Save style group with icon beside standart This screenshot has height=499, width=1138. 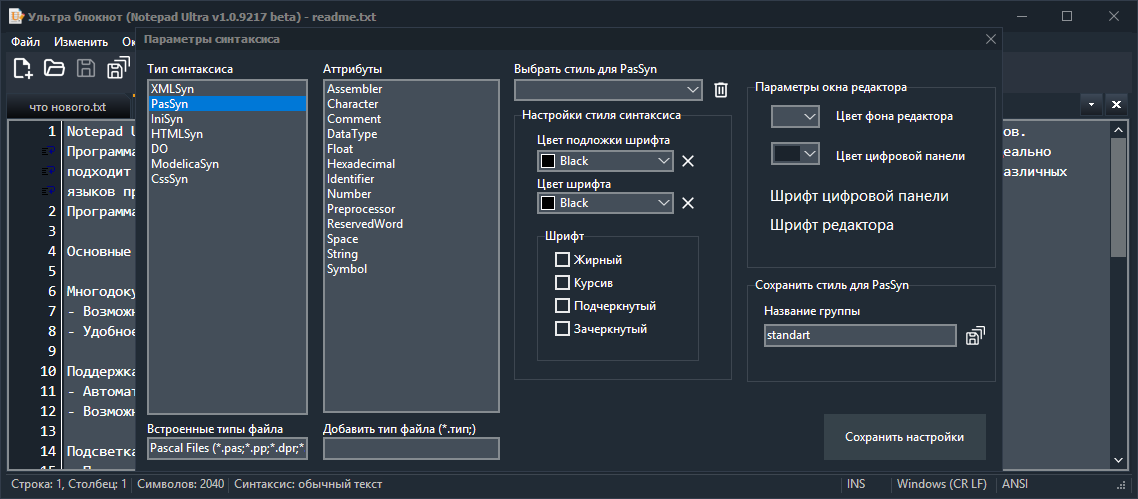click(976, 336)
